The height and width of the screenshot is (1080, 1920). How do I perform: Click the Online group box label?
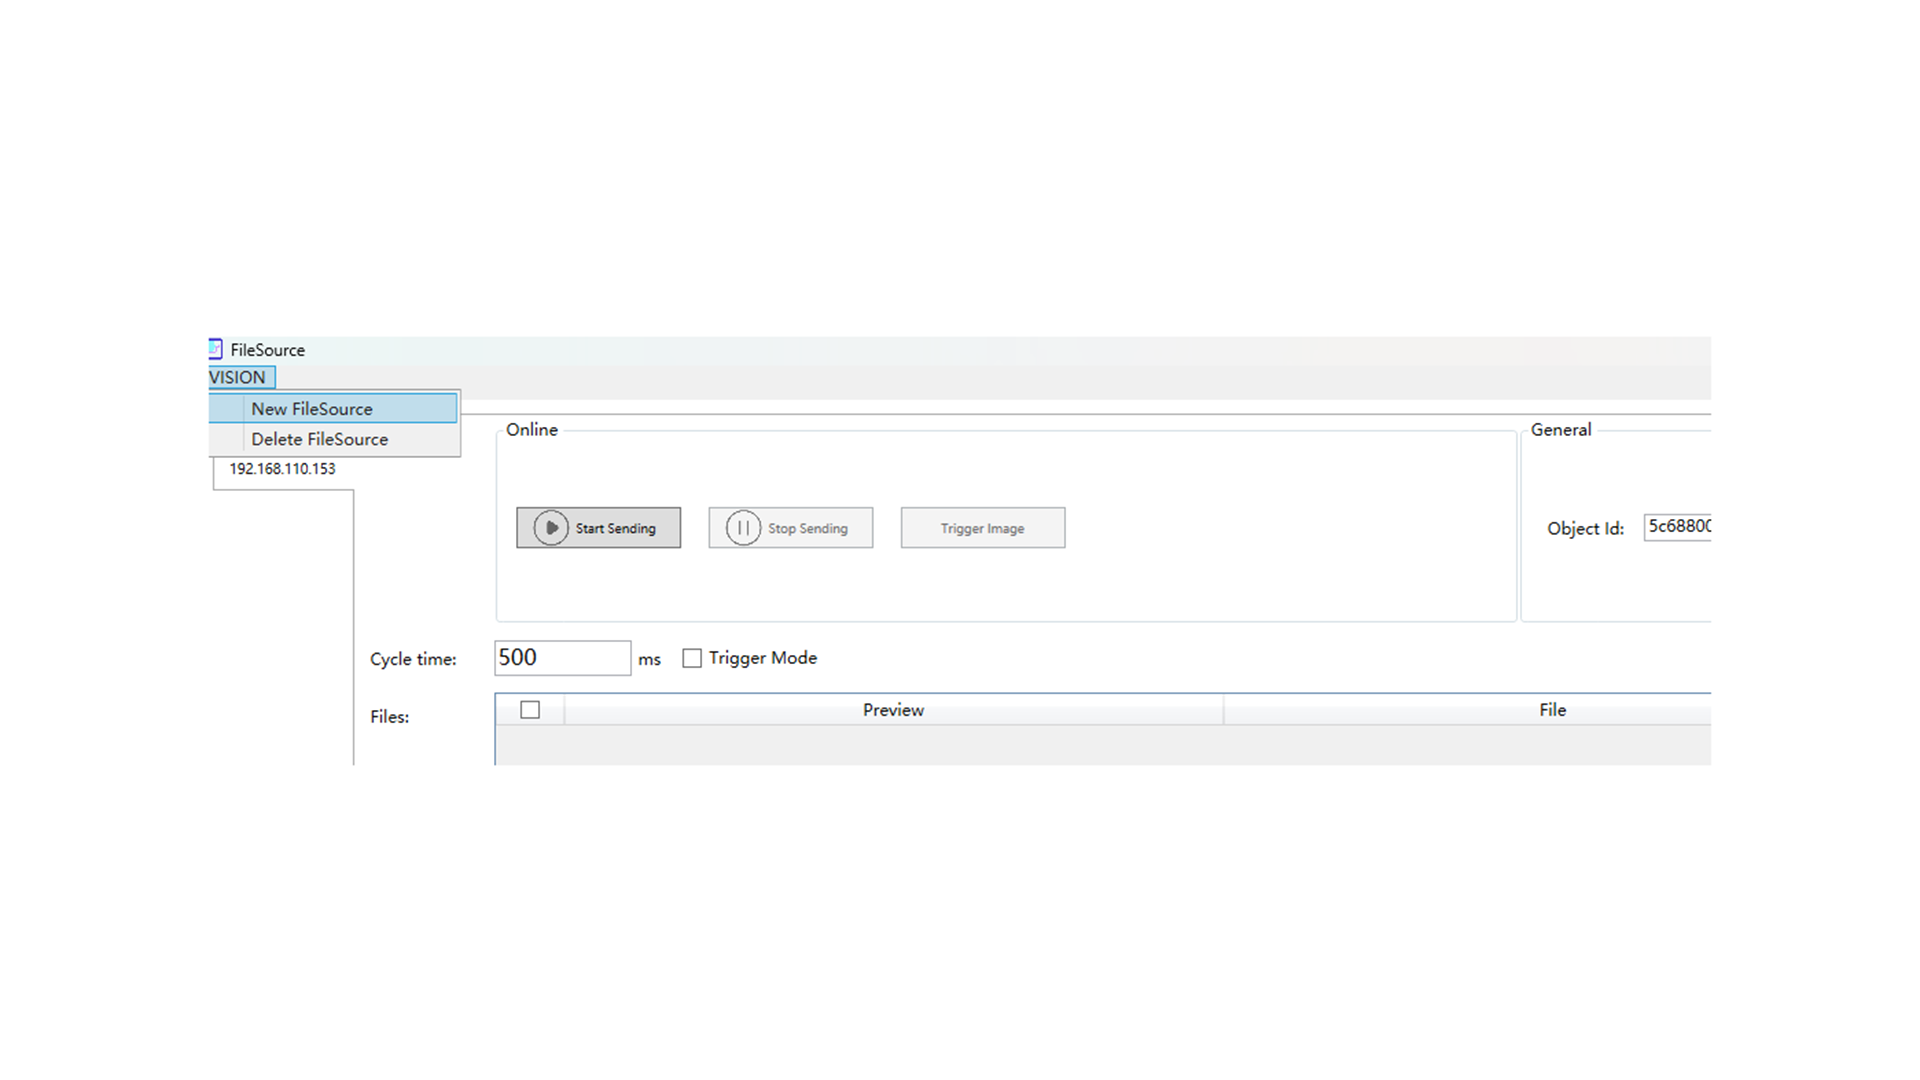point(532,430)
